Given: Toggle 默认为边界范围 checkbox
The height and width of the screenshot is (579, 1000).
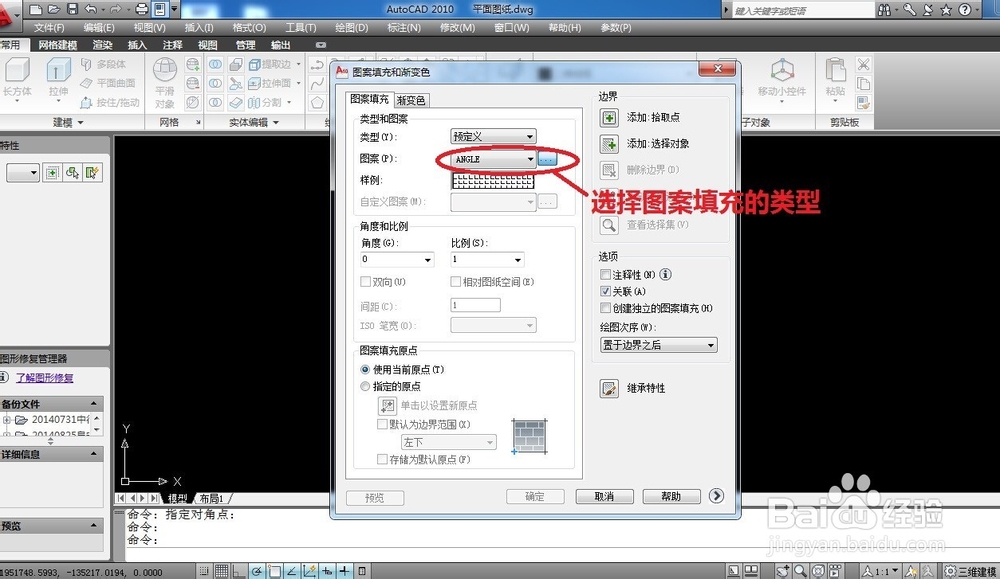Looking at the screenshot, I should point(382,424).
